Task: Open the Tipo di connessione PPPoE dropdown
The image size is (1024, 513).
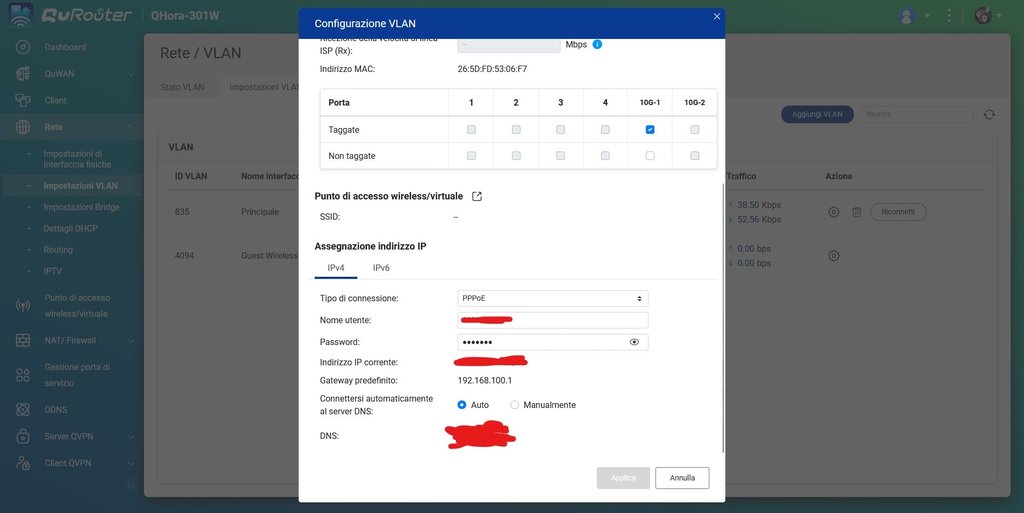Action: tap(552, 298)
